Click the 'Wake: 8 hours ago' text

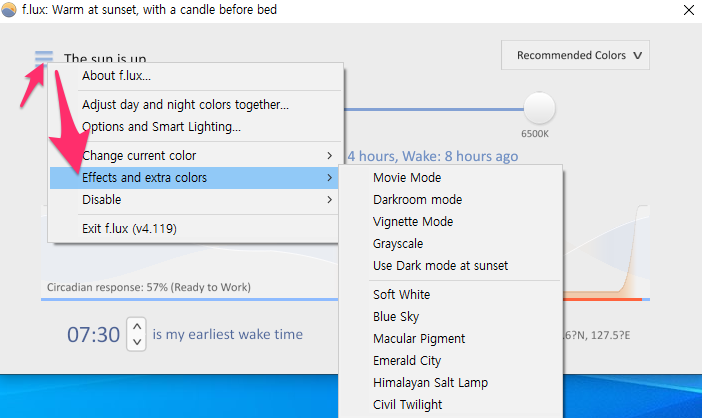460,156
